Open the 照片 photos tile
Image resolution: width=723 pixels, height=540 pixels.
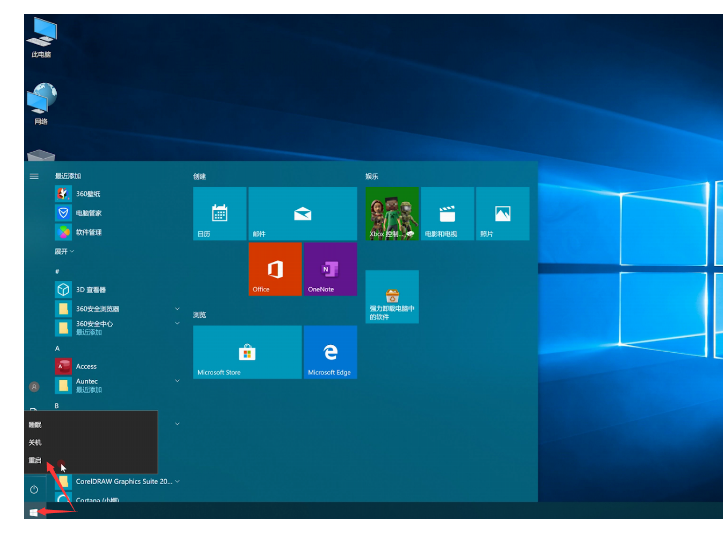coord(502,213)
